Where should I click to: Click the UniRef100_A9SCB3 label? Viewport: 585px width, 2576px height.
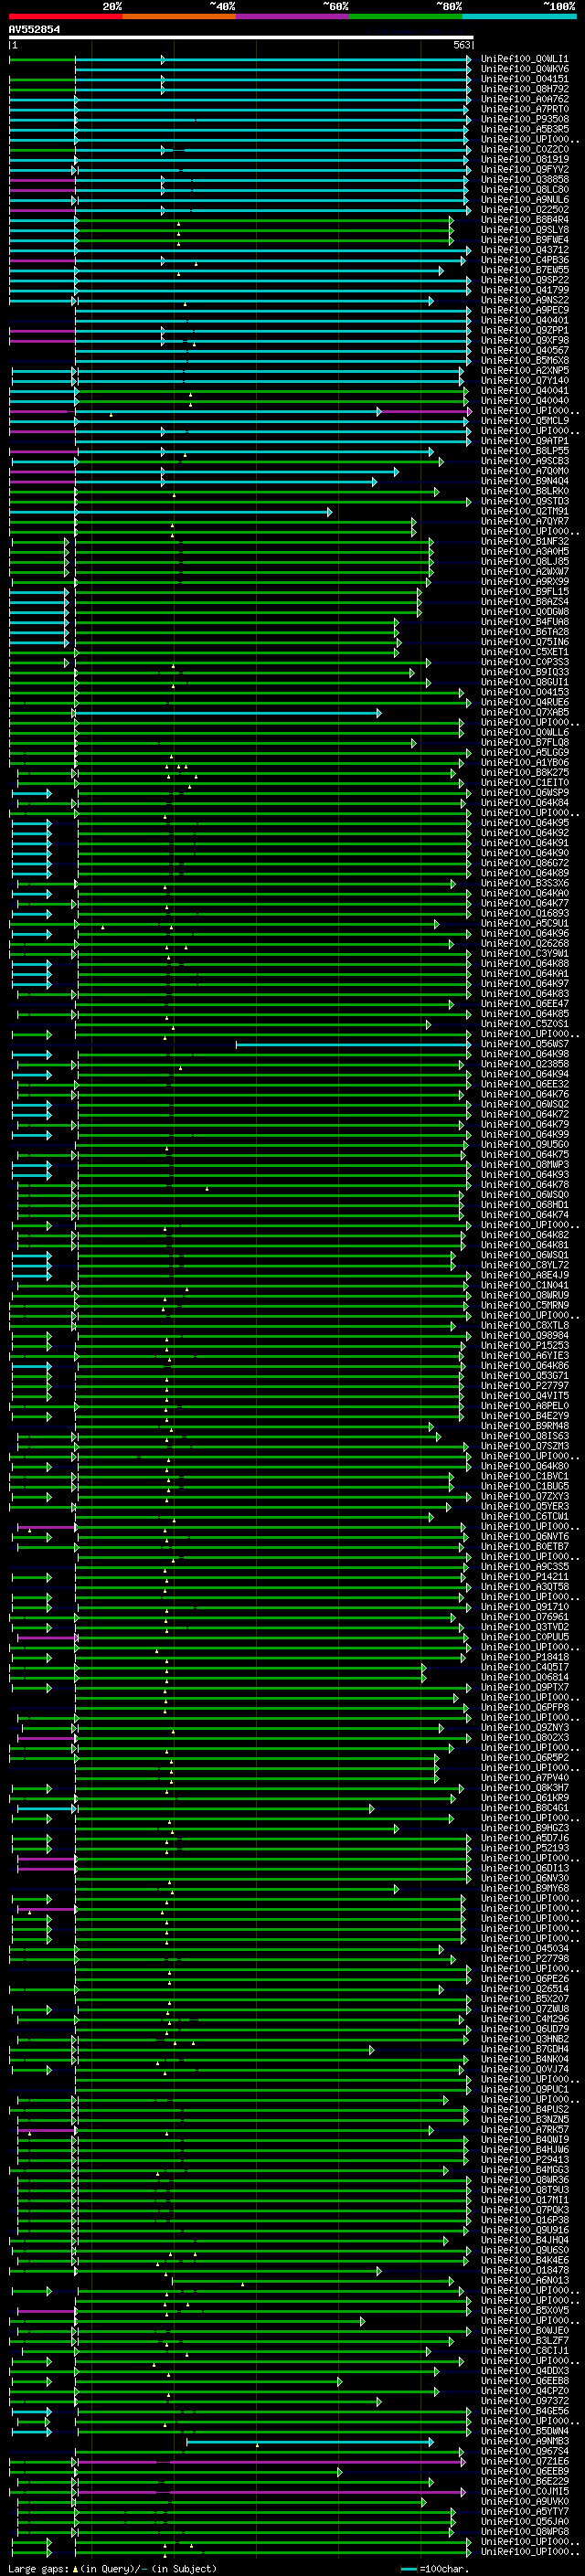coord(524,461)
